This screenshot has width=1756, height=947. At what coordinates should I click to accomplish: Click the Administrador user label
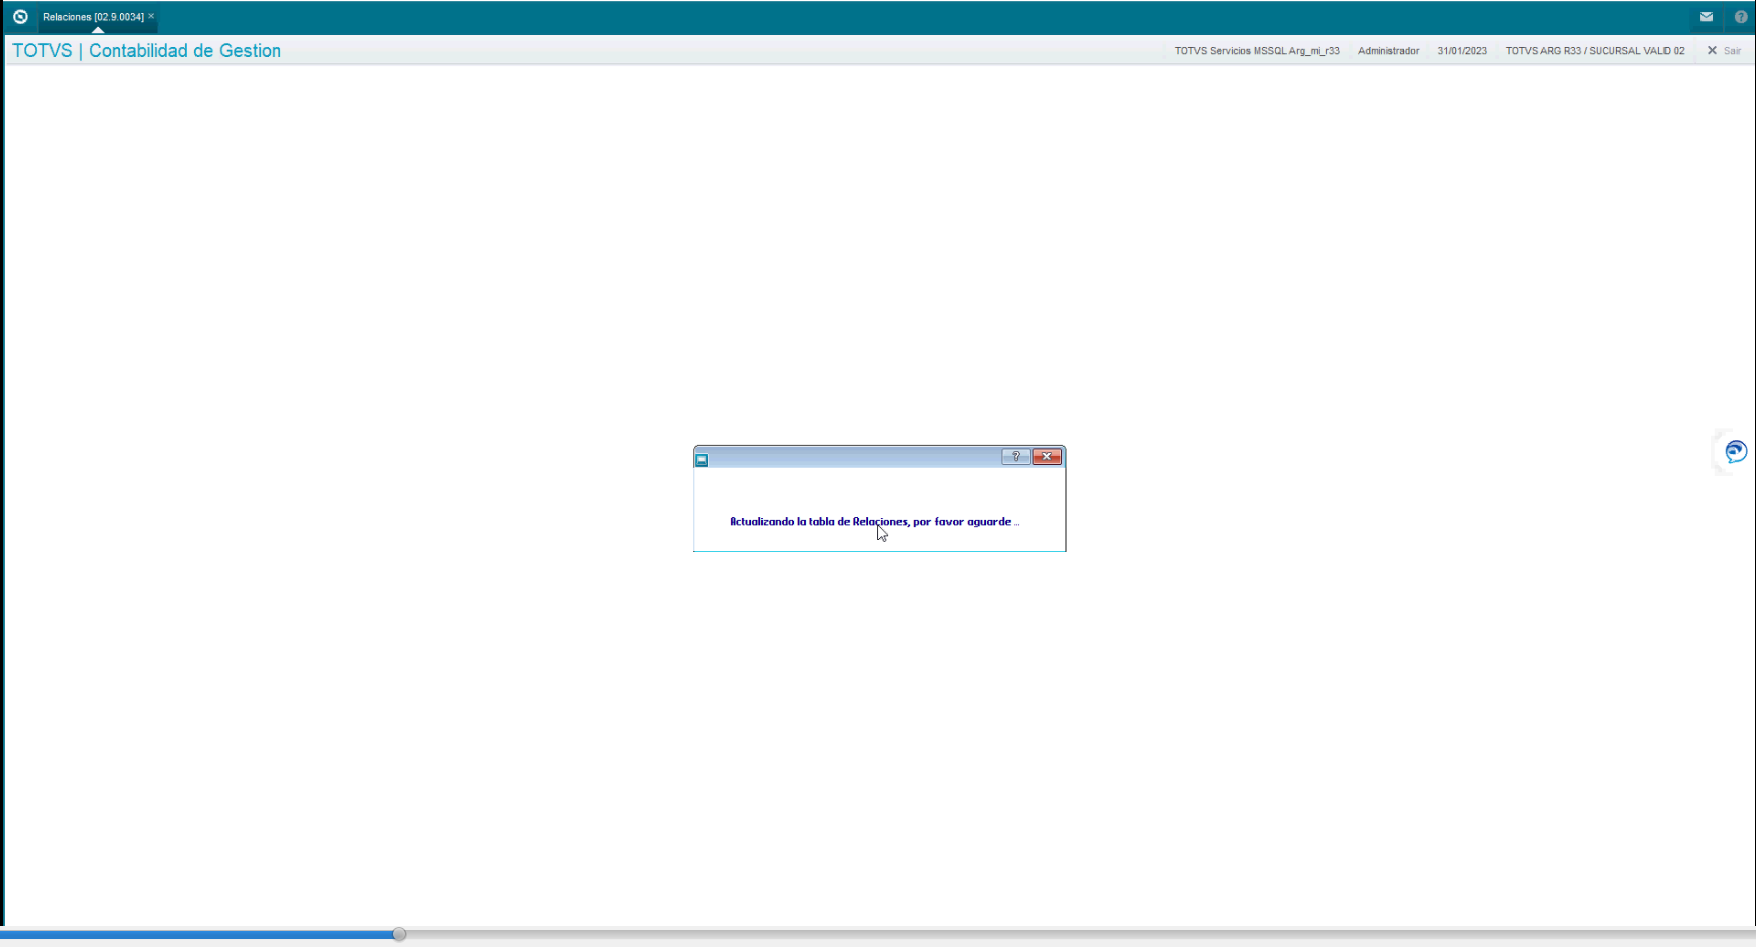1388,51
